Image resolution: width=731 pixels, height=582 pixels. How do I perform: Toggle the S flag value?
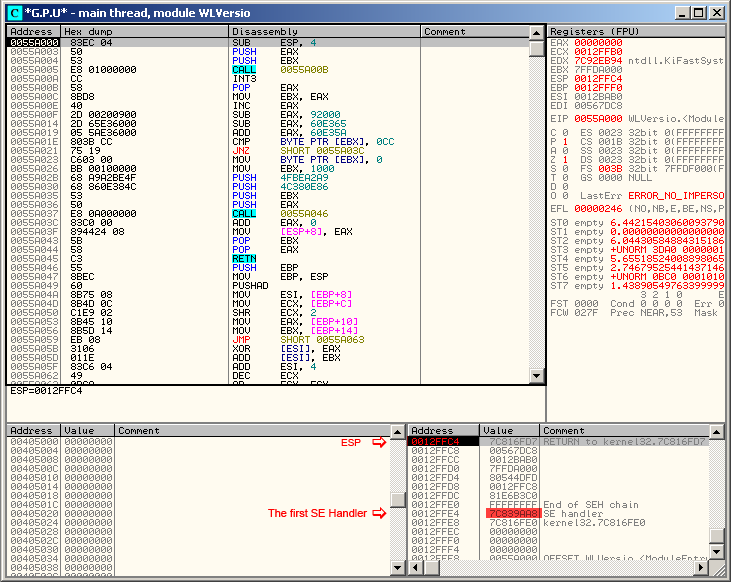tap(565, 169)
